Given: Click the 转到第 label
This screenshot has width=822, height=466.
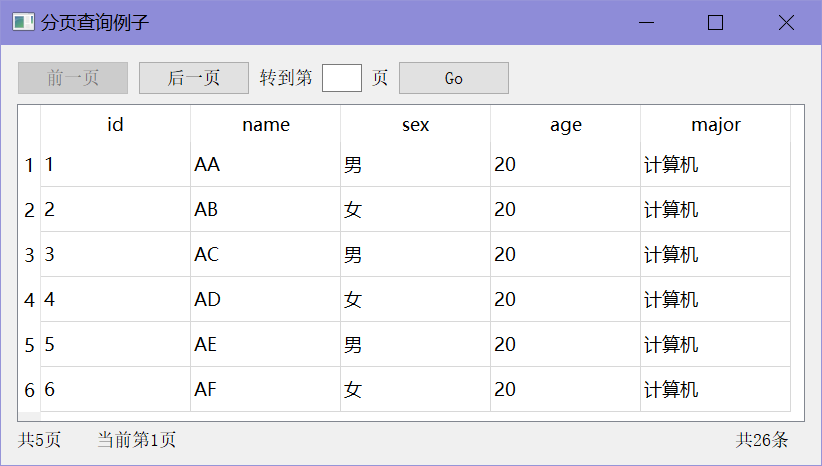Looking at the screenshot, I should click(x=286, y=78).
